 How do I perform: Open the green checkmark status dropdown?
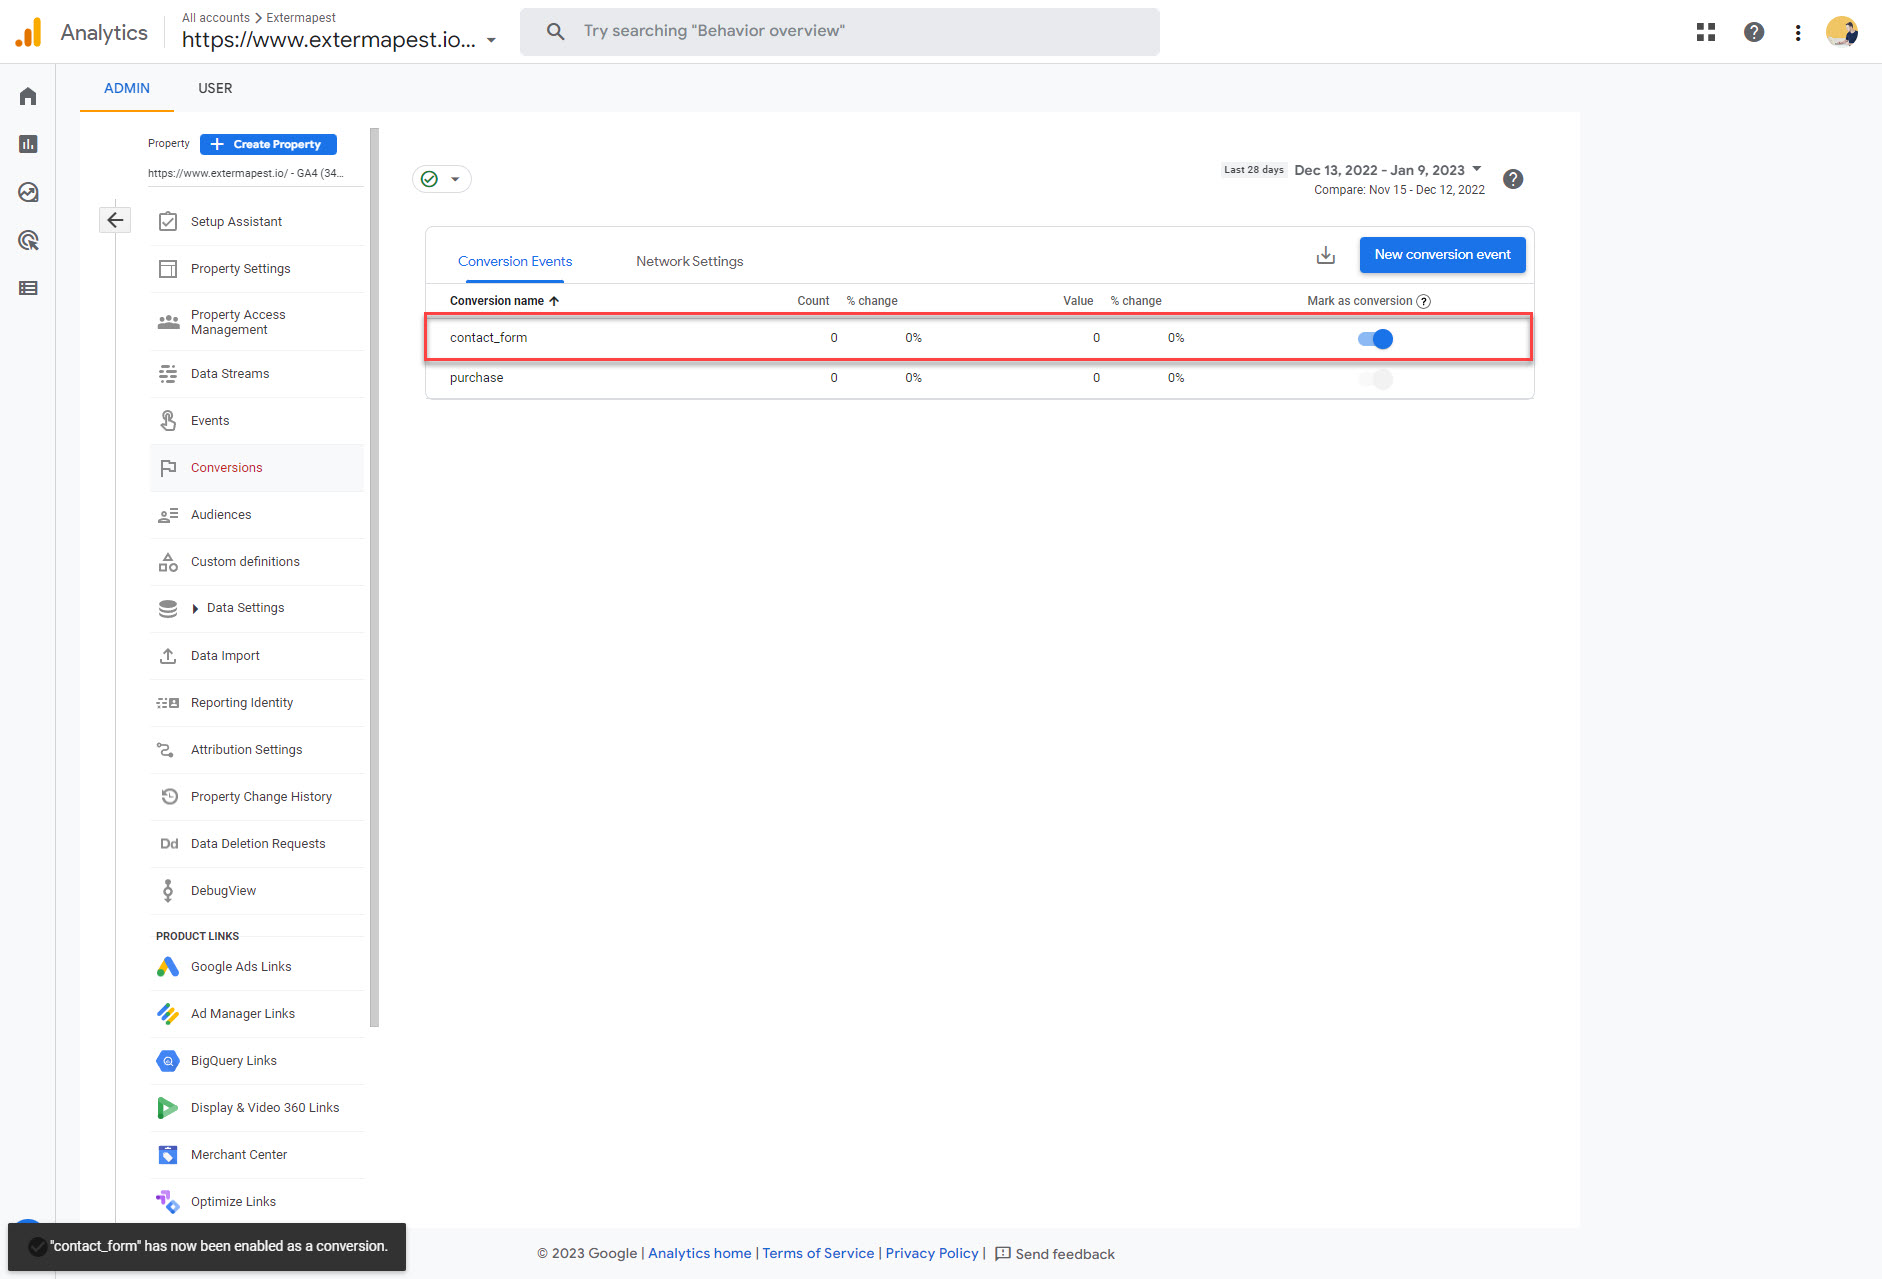pos(441,179)
